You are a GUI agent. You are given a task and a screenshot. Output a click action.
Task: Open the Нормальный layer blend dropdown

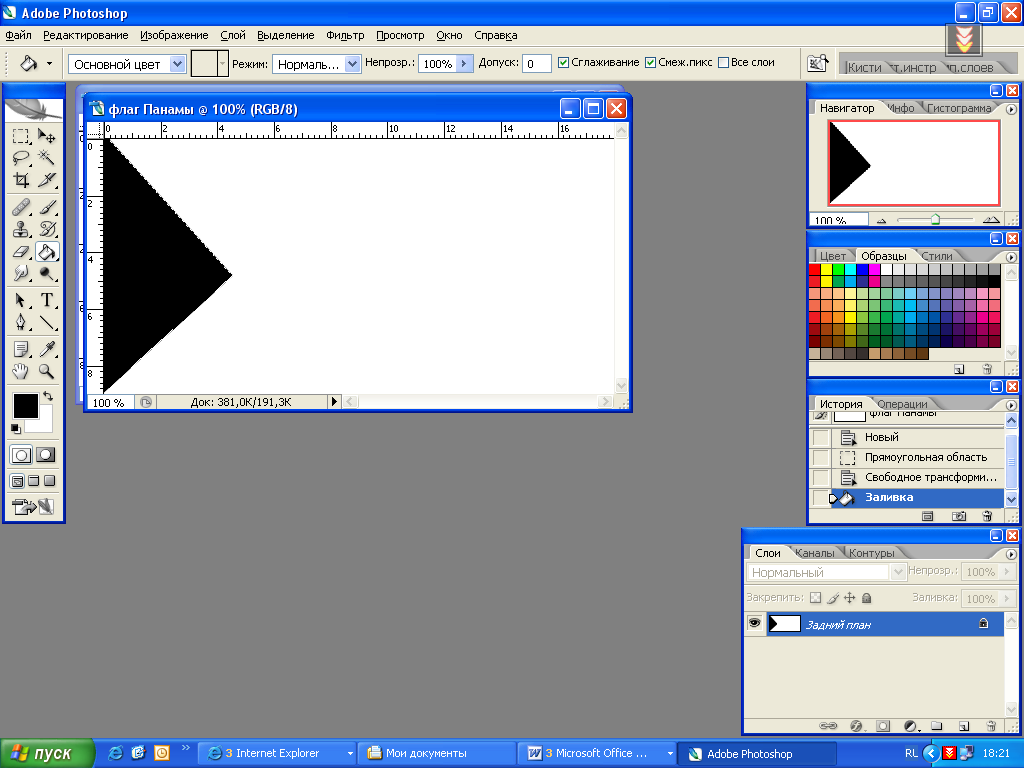898,572
